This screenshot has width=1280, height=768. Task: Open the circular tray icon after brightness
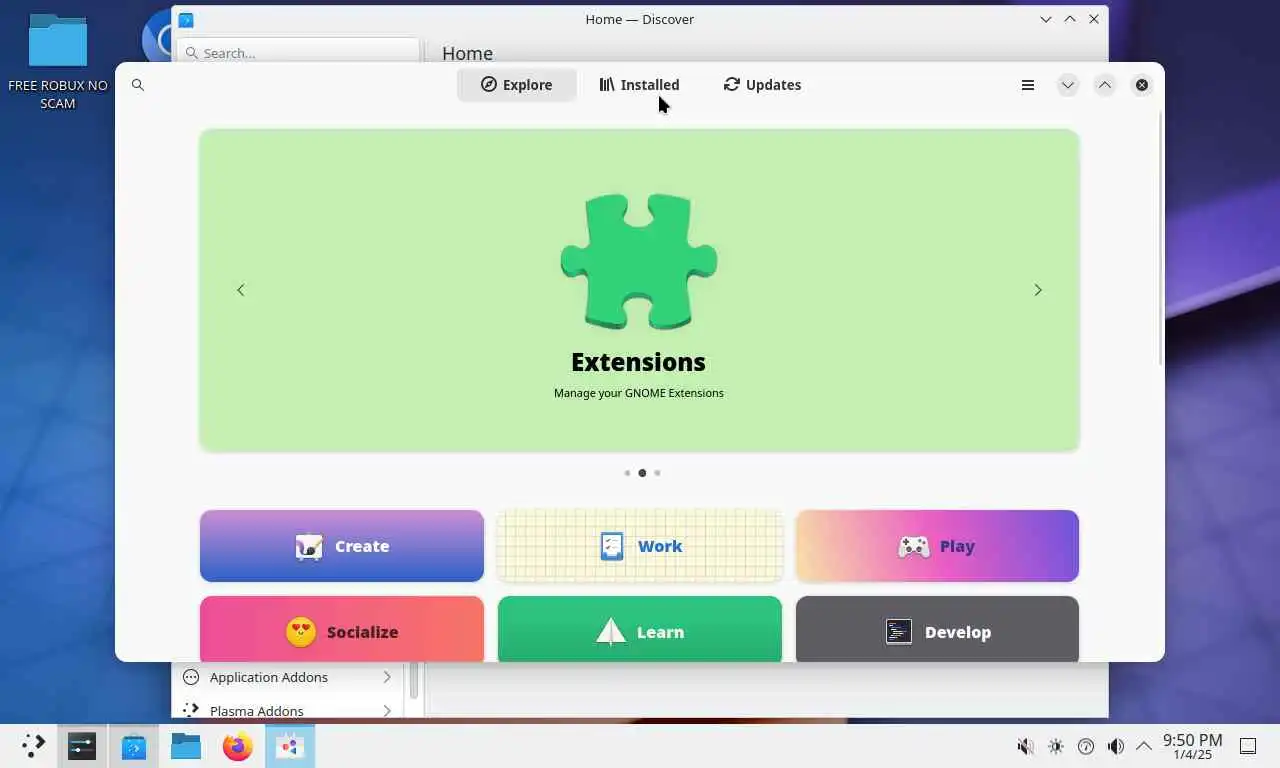pyautogui.click(x=1086, y=746)
